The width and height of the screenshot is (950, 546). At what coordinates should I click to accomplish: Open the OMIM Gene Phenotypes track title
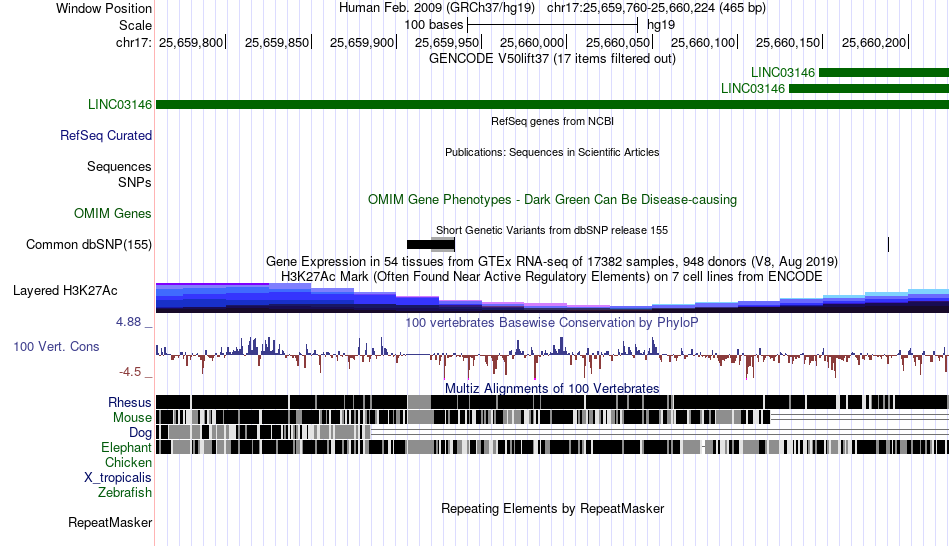(x=552, y=199)
